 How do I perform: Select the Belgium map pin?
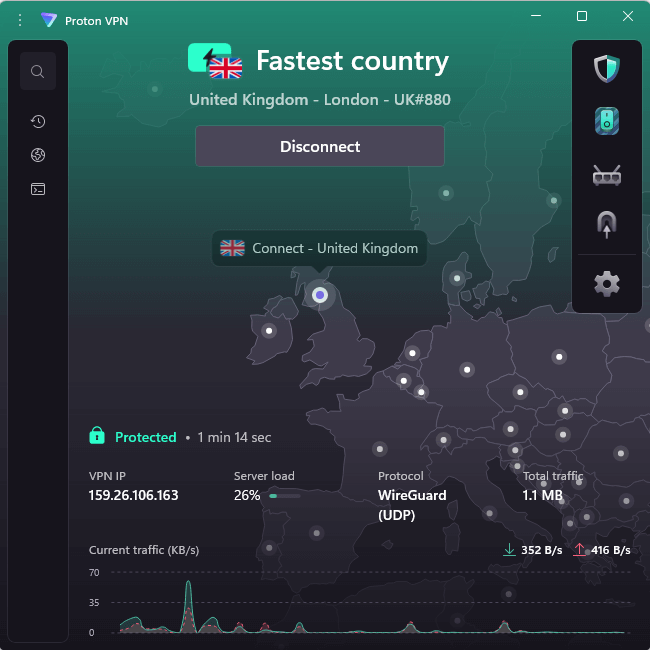click(x=403, y=381)
